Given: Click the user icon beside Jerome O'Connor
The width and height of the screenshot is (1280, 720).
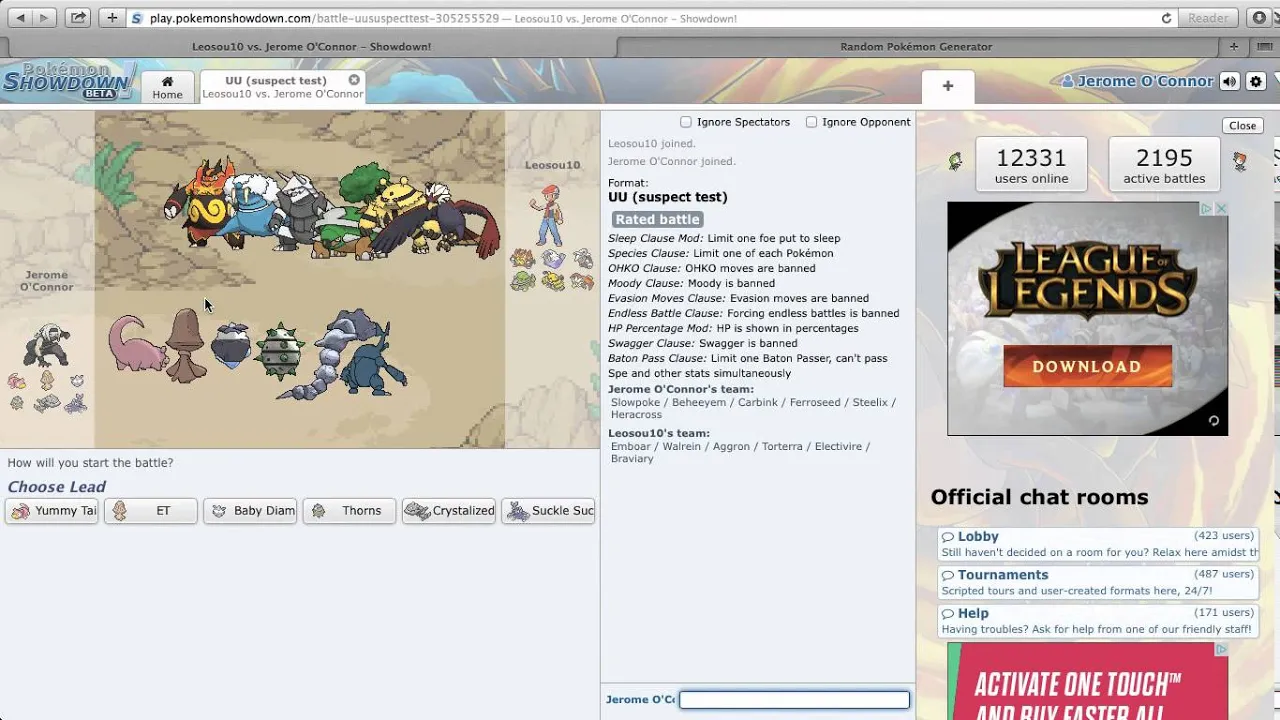Looking at the screenshot, I should 1067,82.
